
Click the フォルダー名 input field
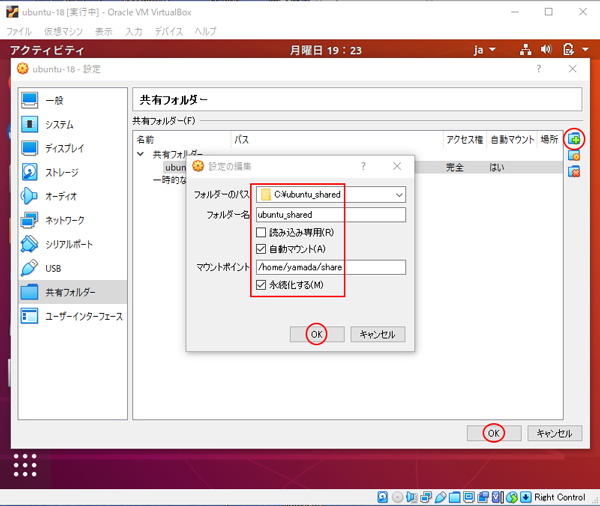[x=331, y=215]
